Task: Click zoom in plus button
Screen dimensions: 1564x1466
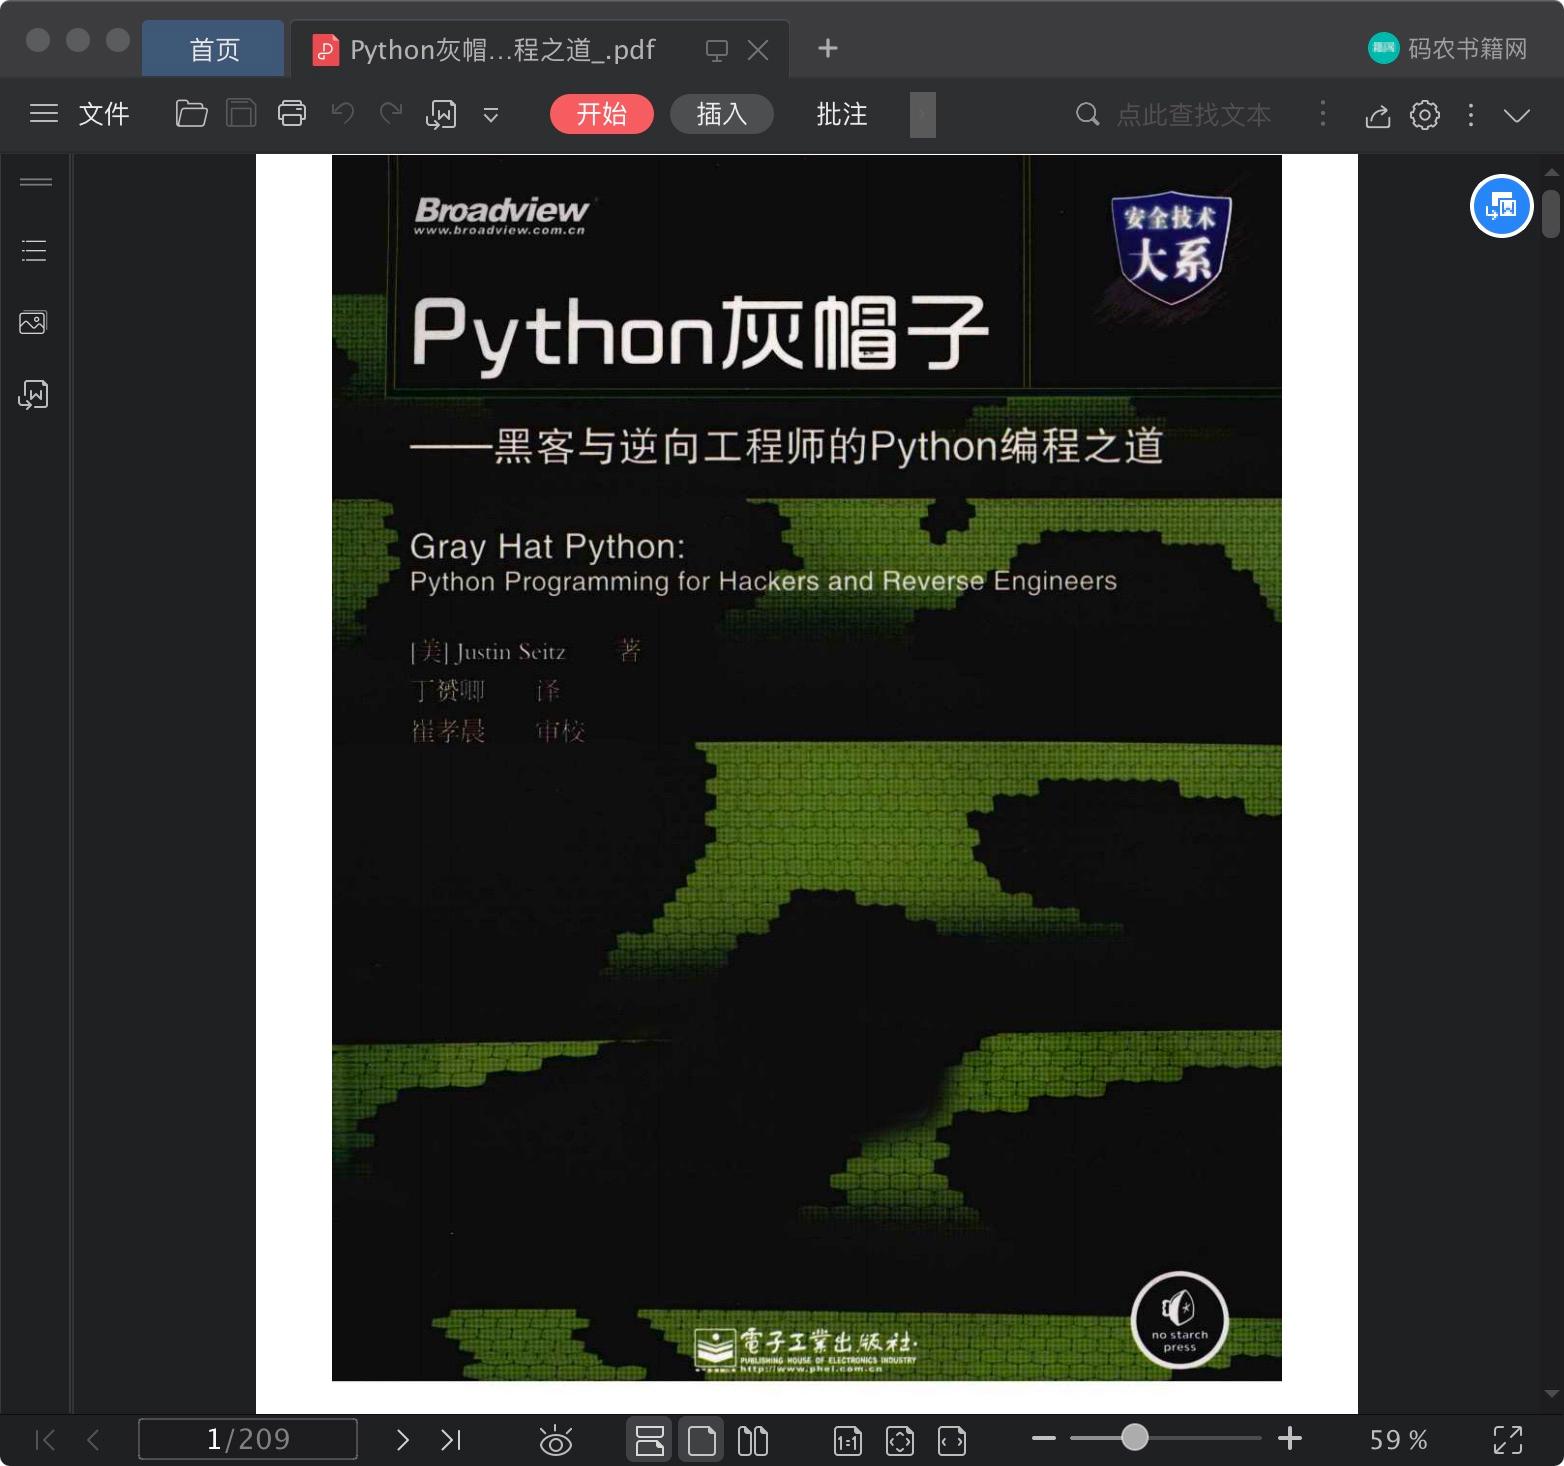Action: point(1290,1438)
